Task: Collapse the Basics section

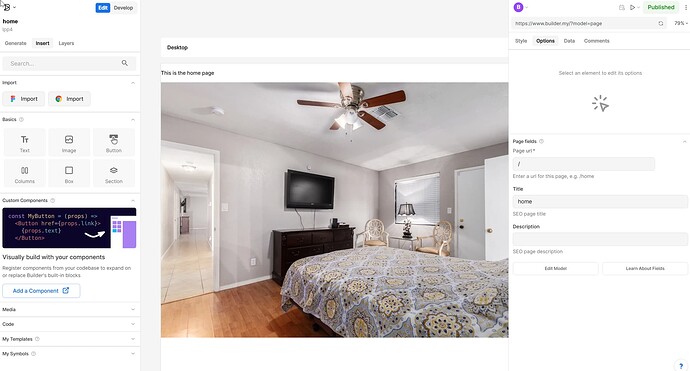Action: 133,120
